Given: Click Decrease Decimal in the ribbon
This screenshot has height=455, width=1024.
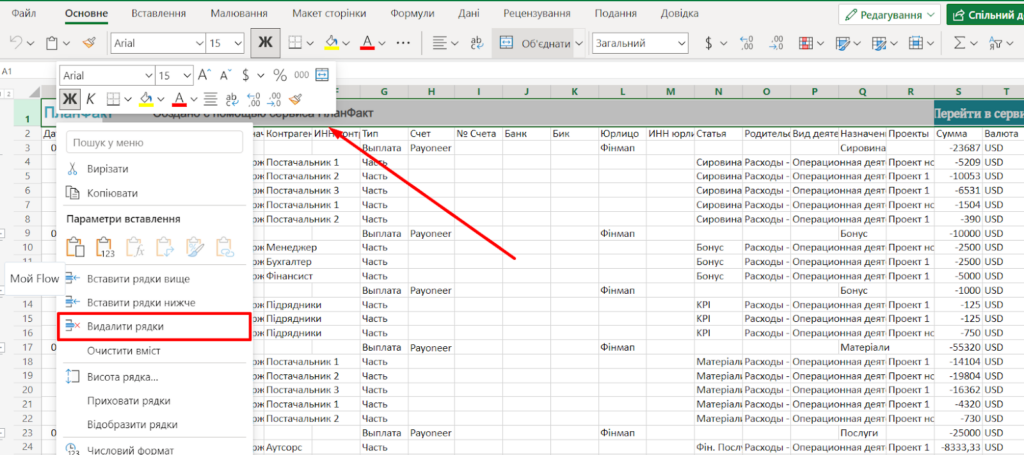Looking at the screenshot, I should tap(776, 43).
